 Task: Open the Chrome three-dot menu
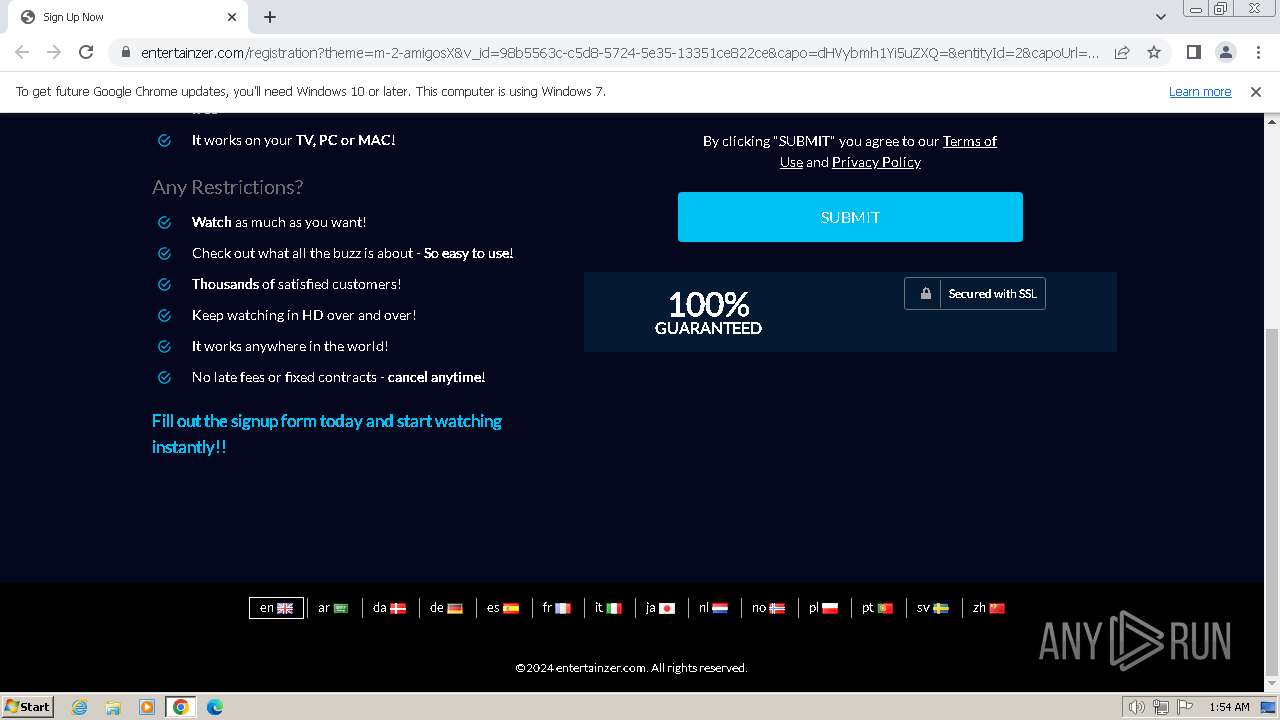pos(1257,52)
